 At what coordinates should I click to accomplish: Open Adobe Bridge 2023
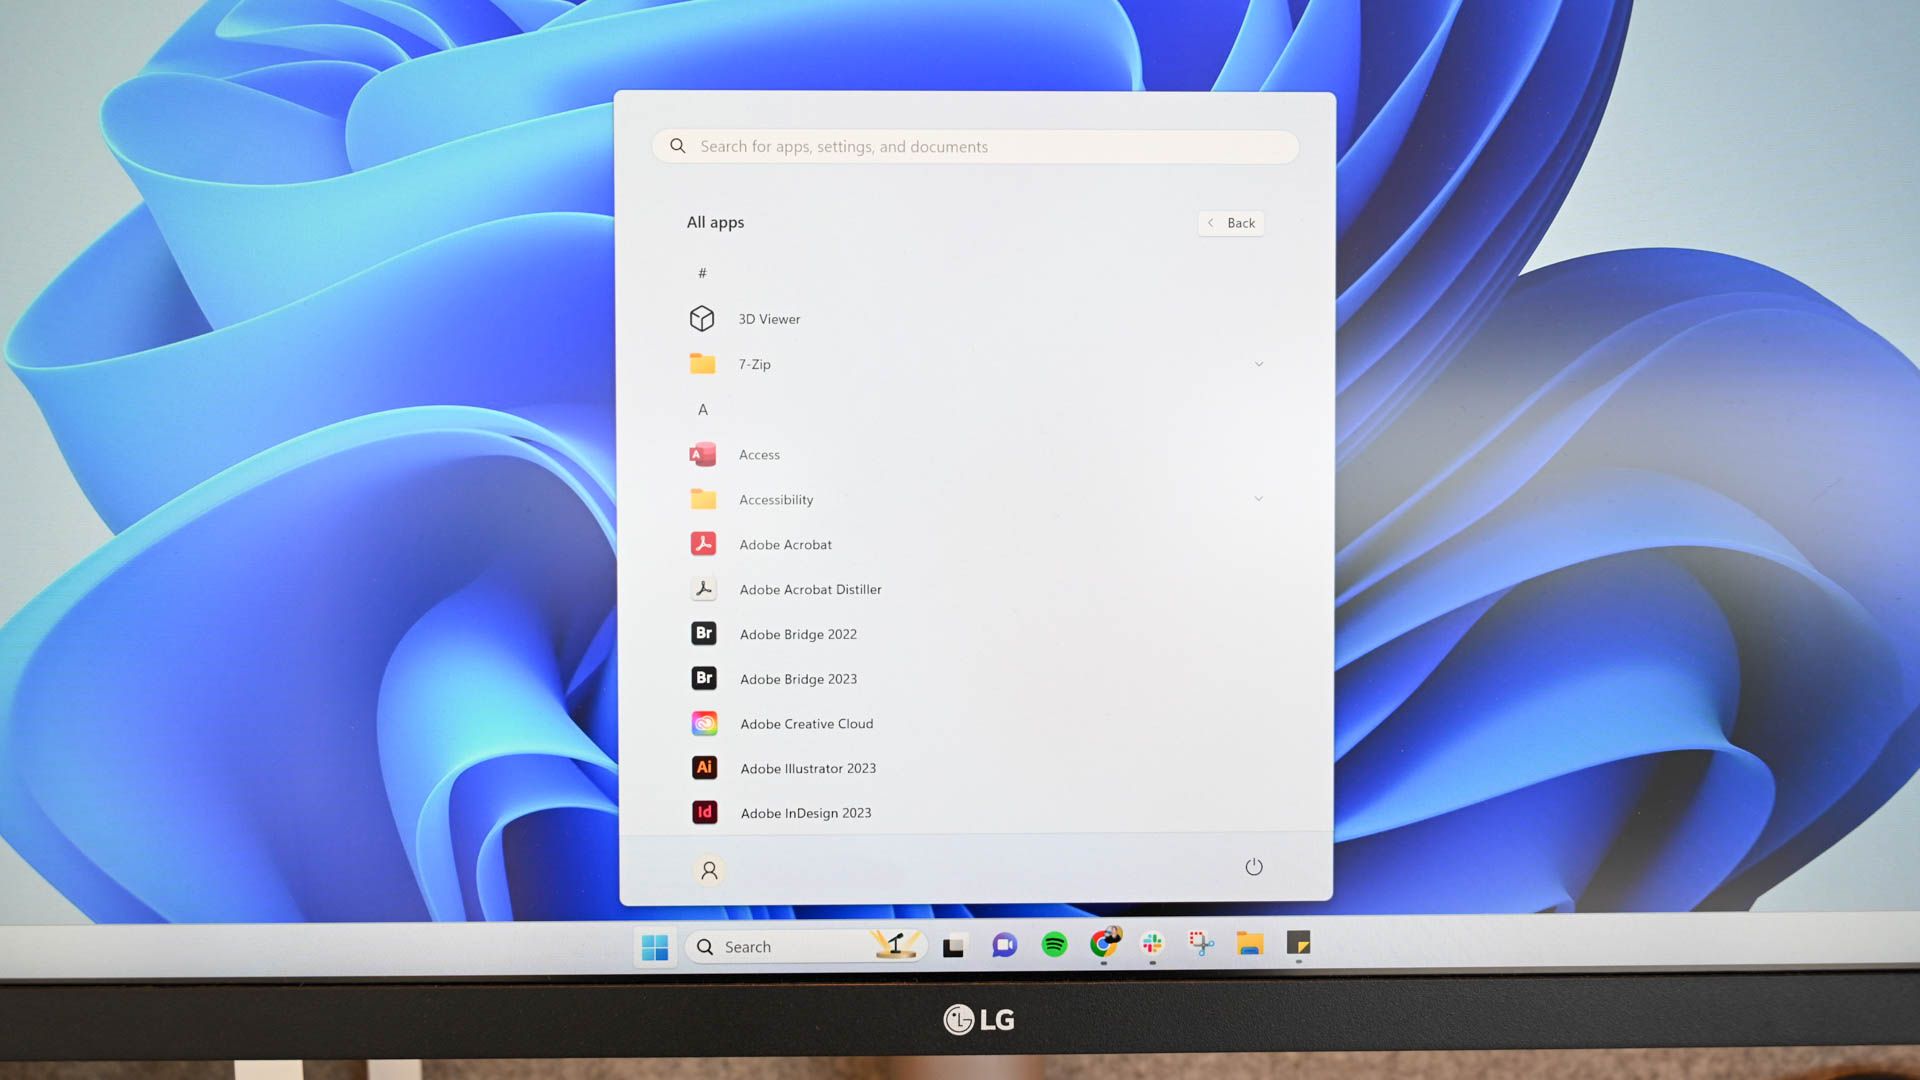(x=798, y=679)
